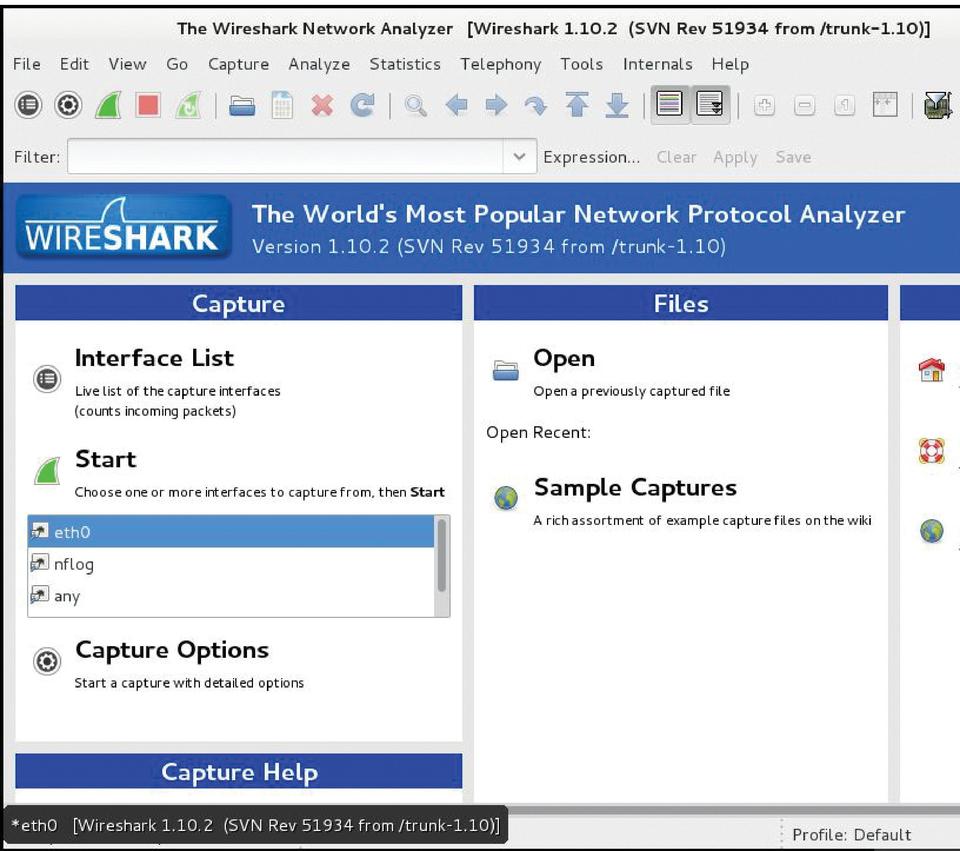Open the Telephony menu
960x851 pixels.
(500, 64)
